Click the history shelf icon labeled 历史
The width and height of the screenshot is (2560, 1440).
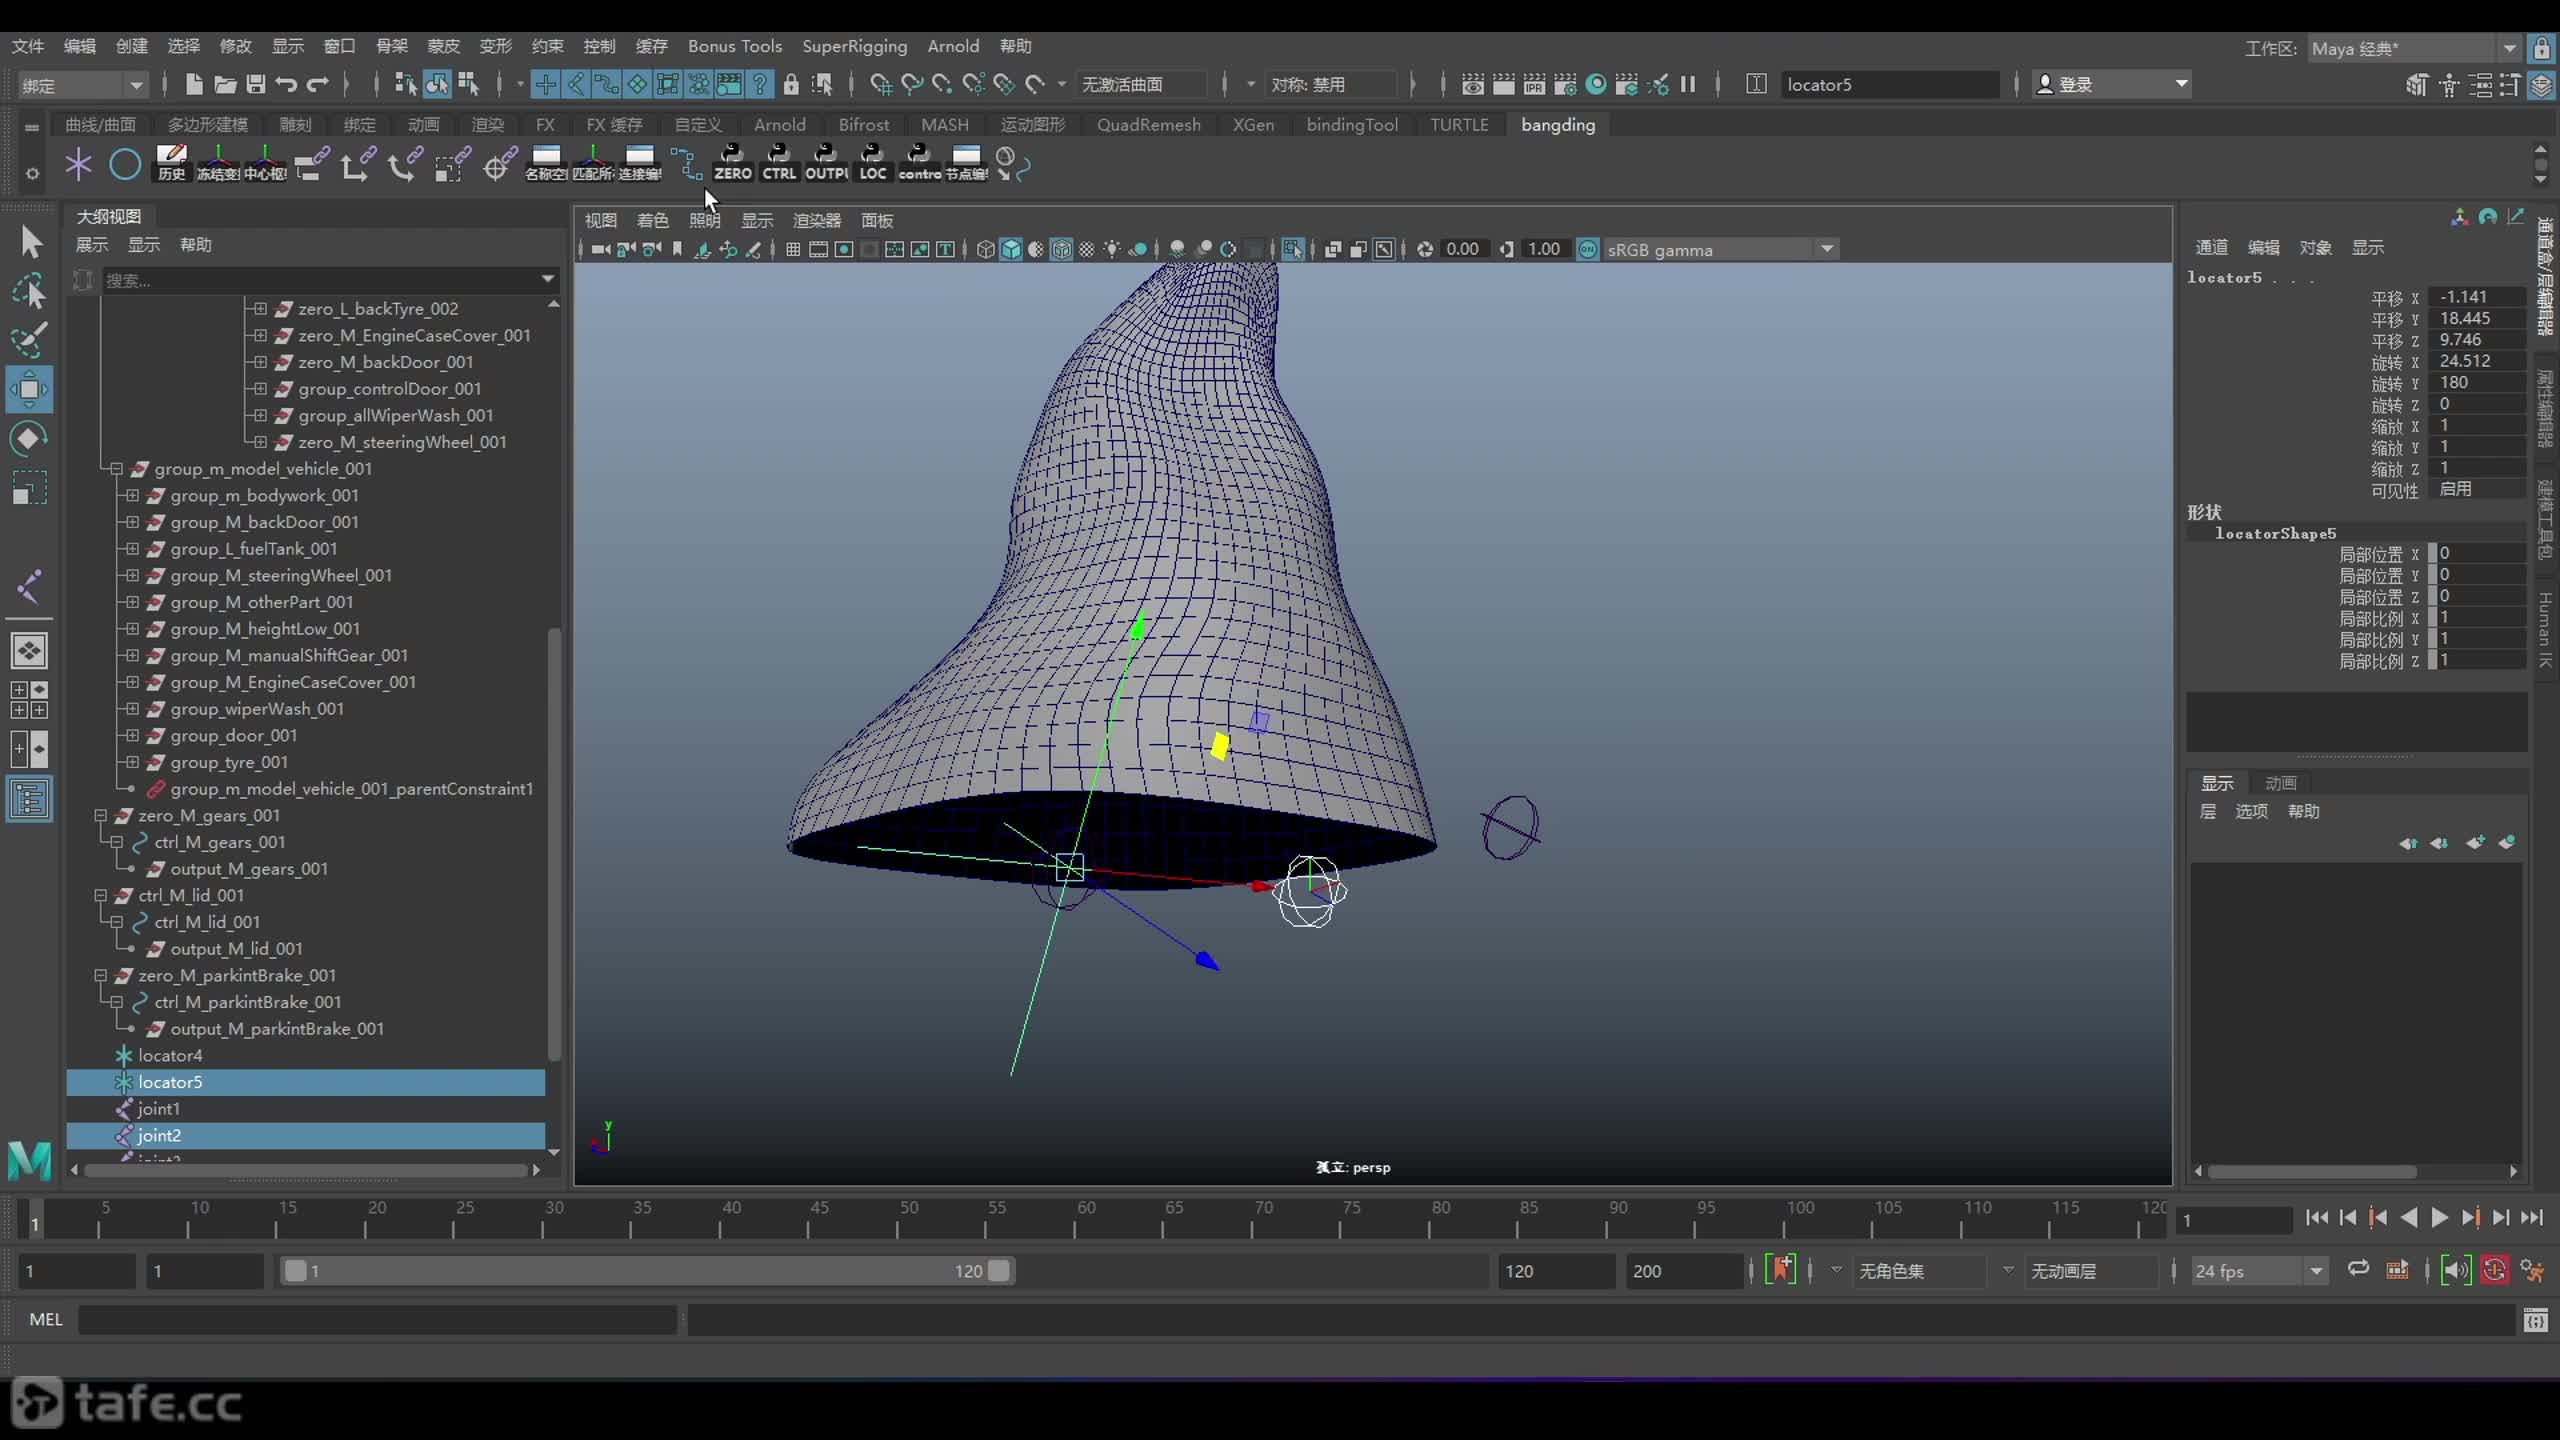pyautogui.click(x=171, y=162)
